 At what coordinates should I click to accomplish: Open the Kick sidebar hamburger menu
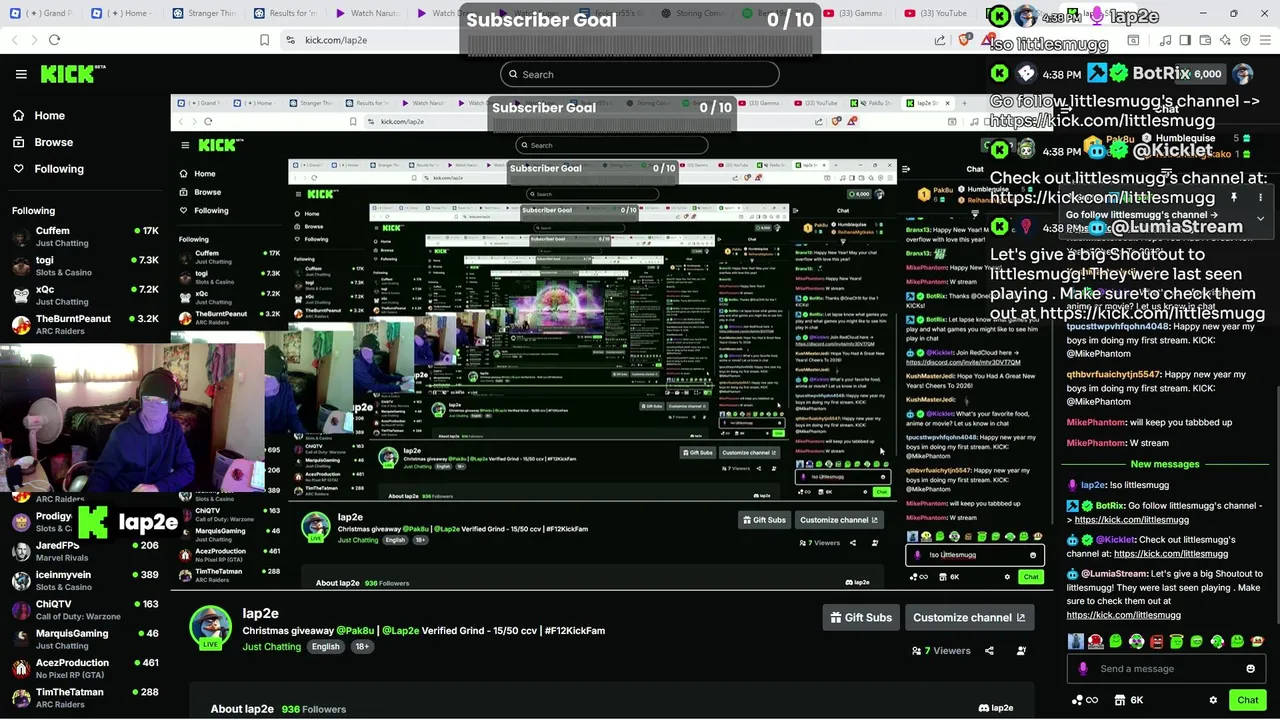click(21, 74)
